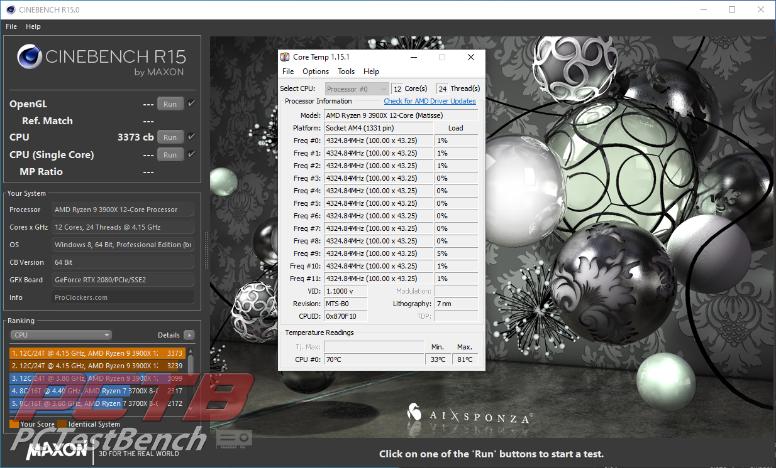This screenshot has height=468, width=776.
Task: Click the CB Version 64 Bit field
Action: 123,262
